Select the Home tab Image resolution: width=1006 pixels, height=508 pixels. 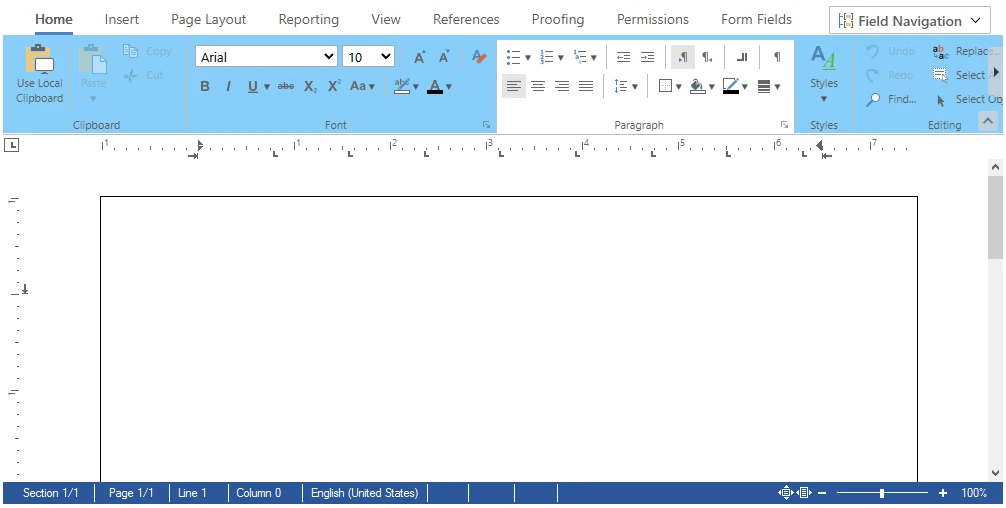[x=54, y=19]
